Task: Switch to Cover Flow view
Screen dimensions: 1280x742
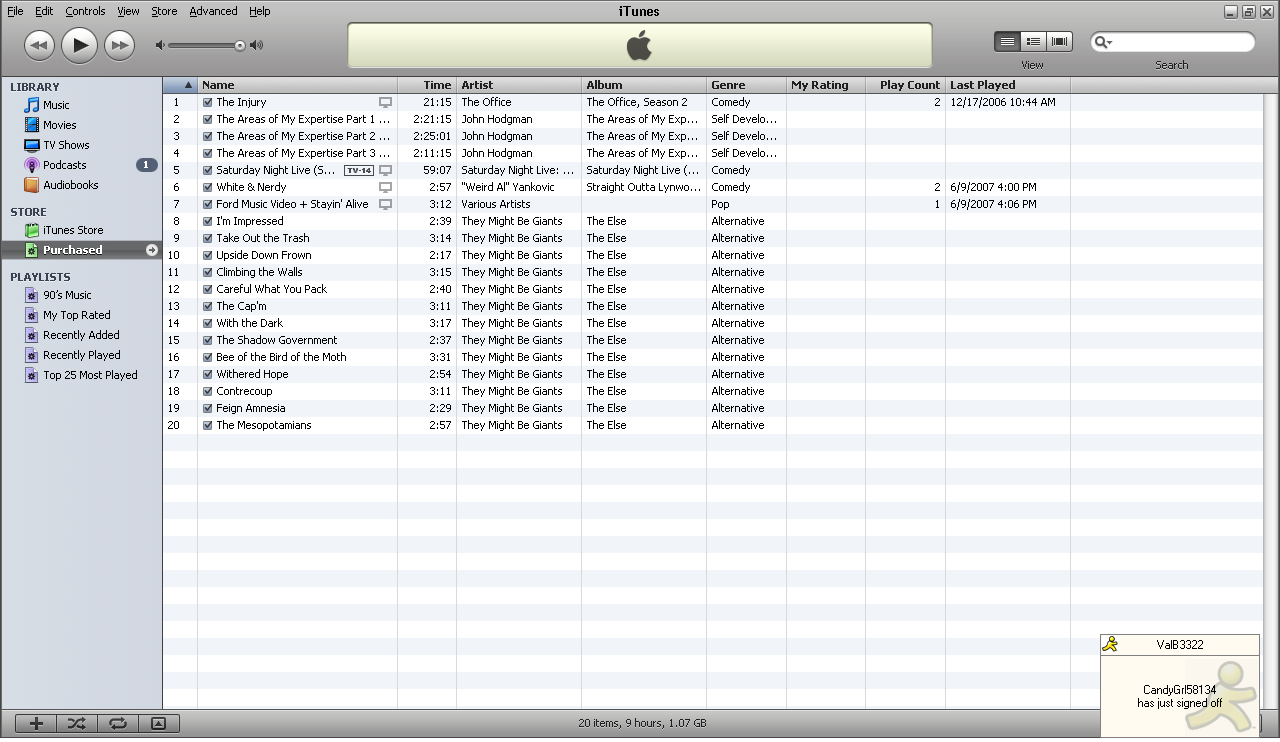Action: coord(1059,41)
